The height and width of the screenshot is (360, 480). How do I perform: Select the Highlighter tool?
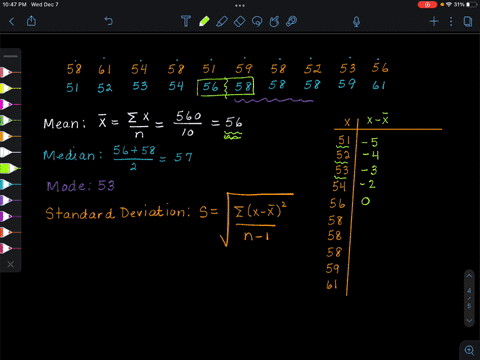(x=222, y=21)
